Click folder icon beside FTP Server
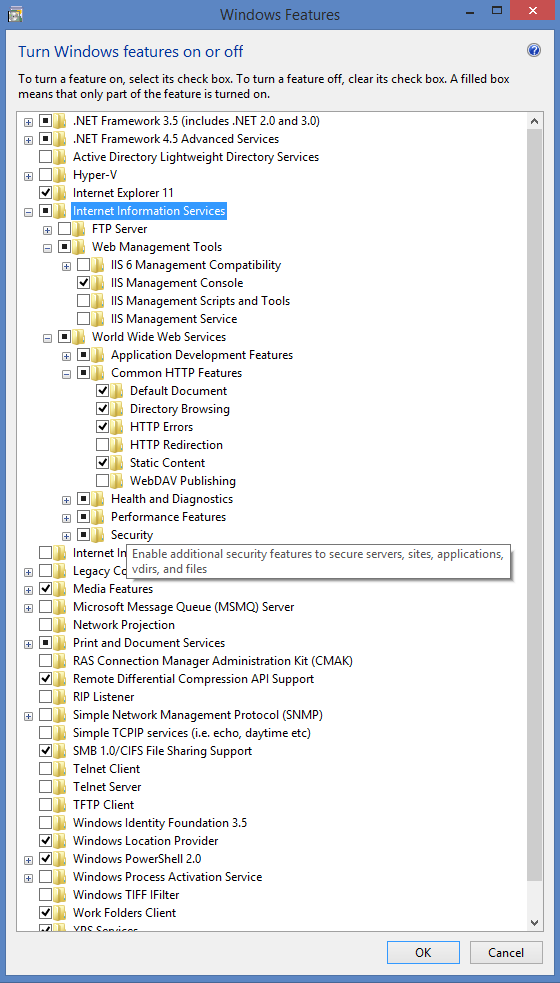The height and width of the screenshot is (983, 560). click(79, 229)
